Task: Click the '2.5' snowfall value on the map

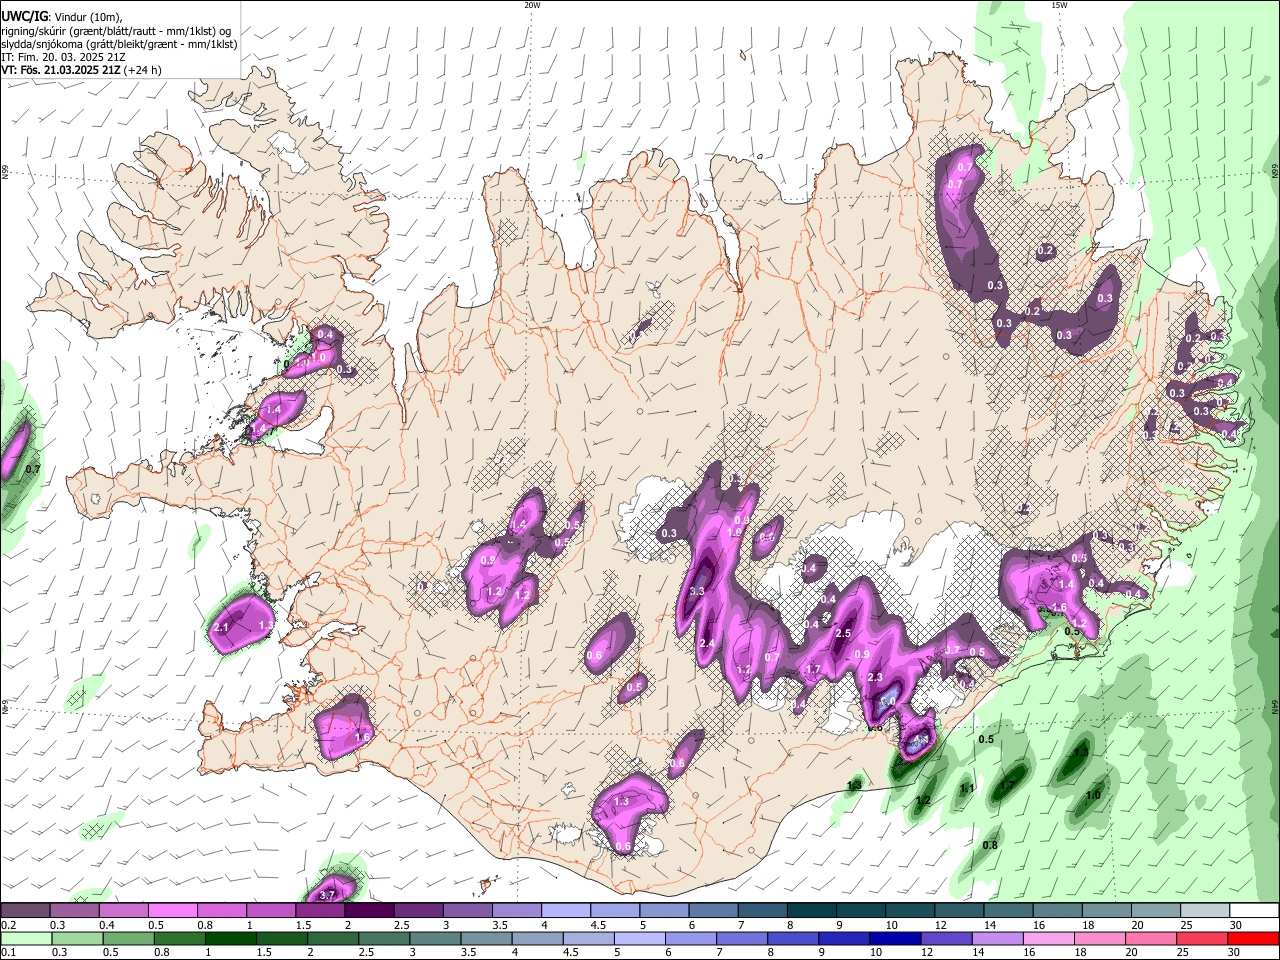Action: pos(843,633)
